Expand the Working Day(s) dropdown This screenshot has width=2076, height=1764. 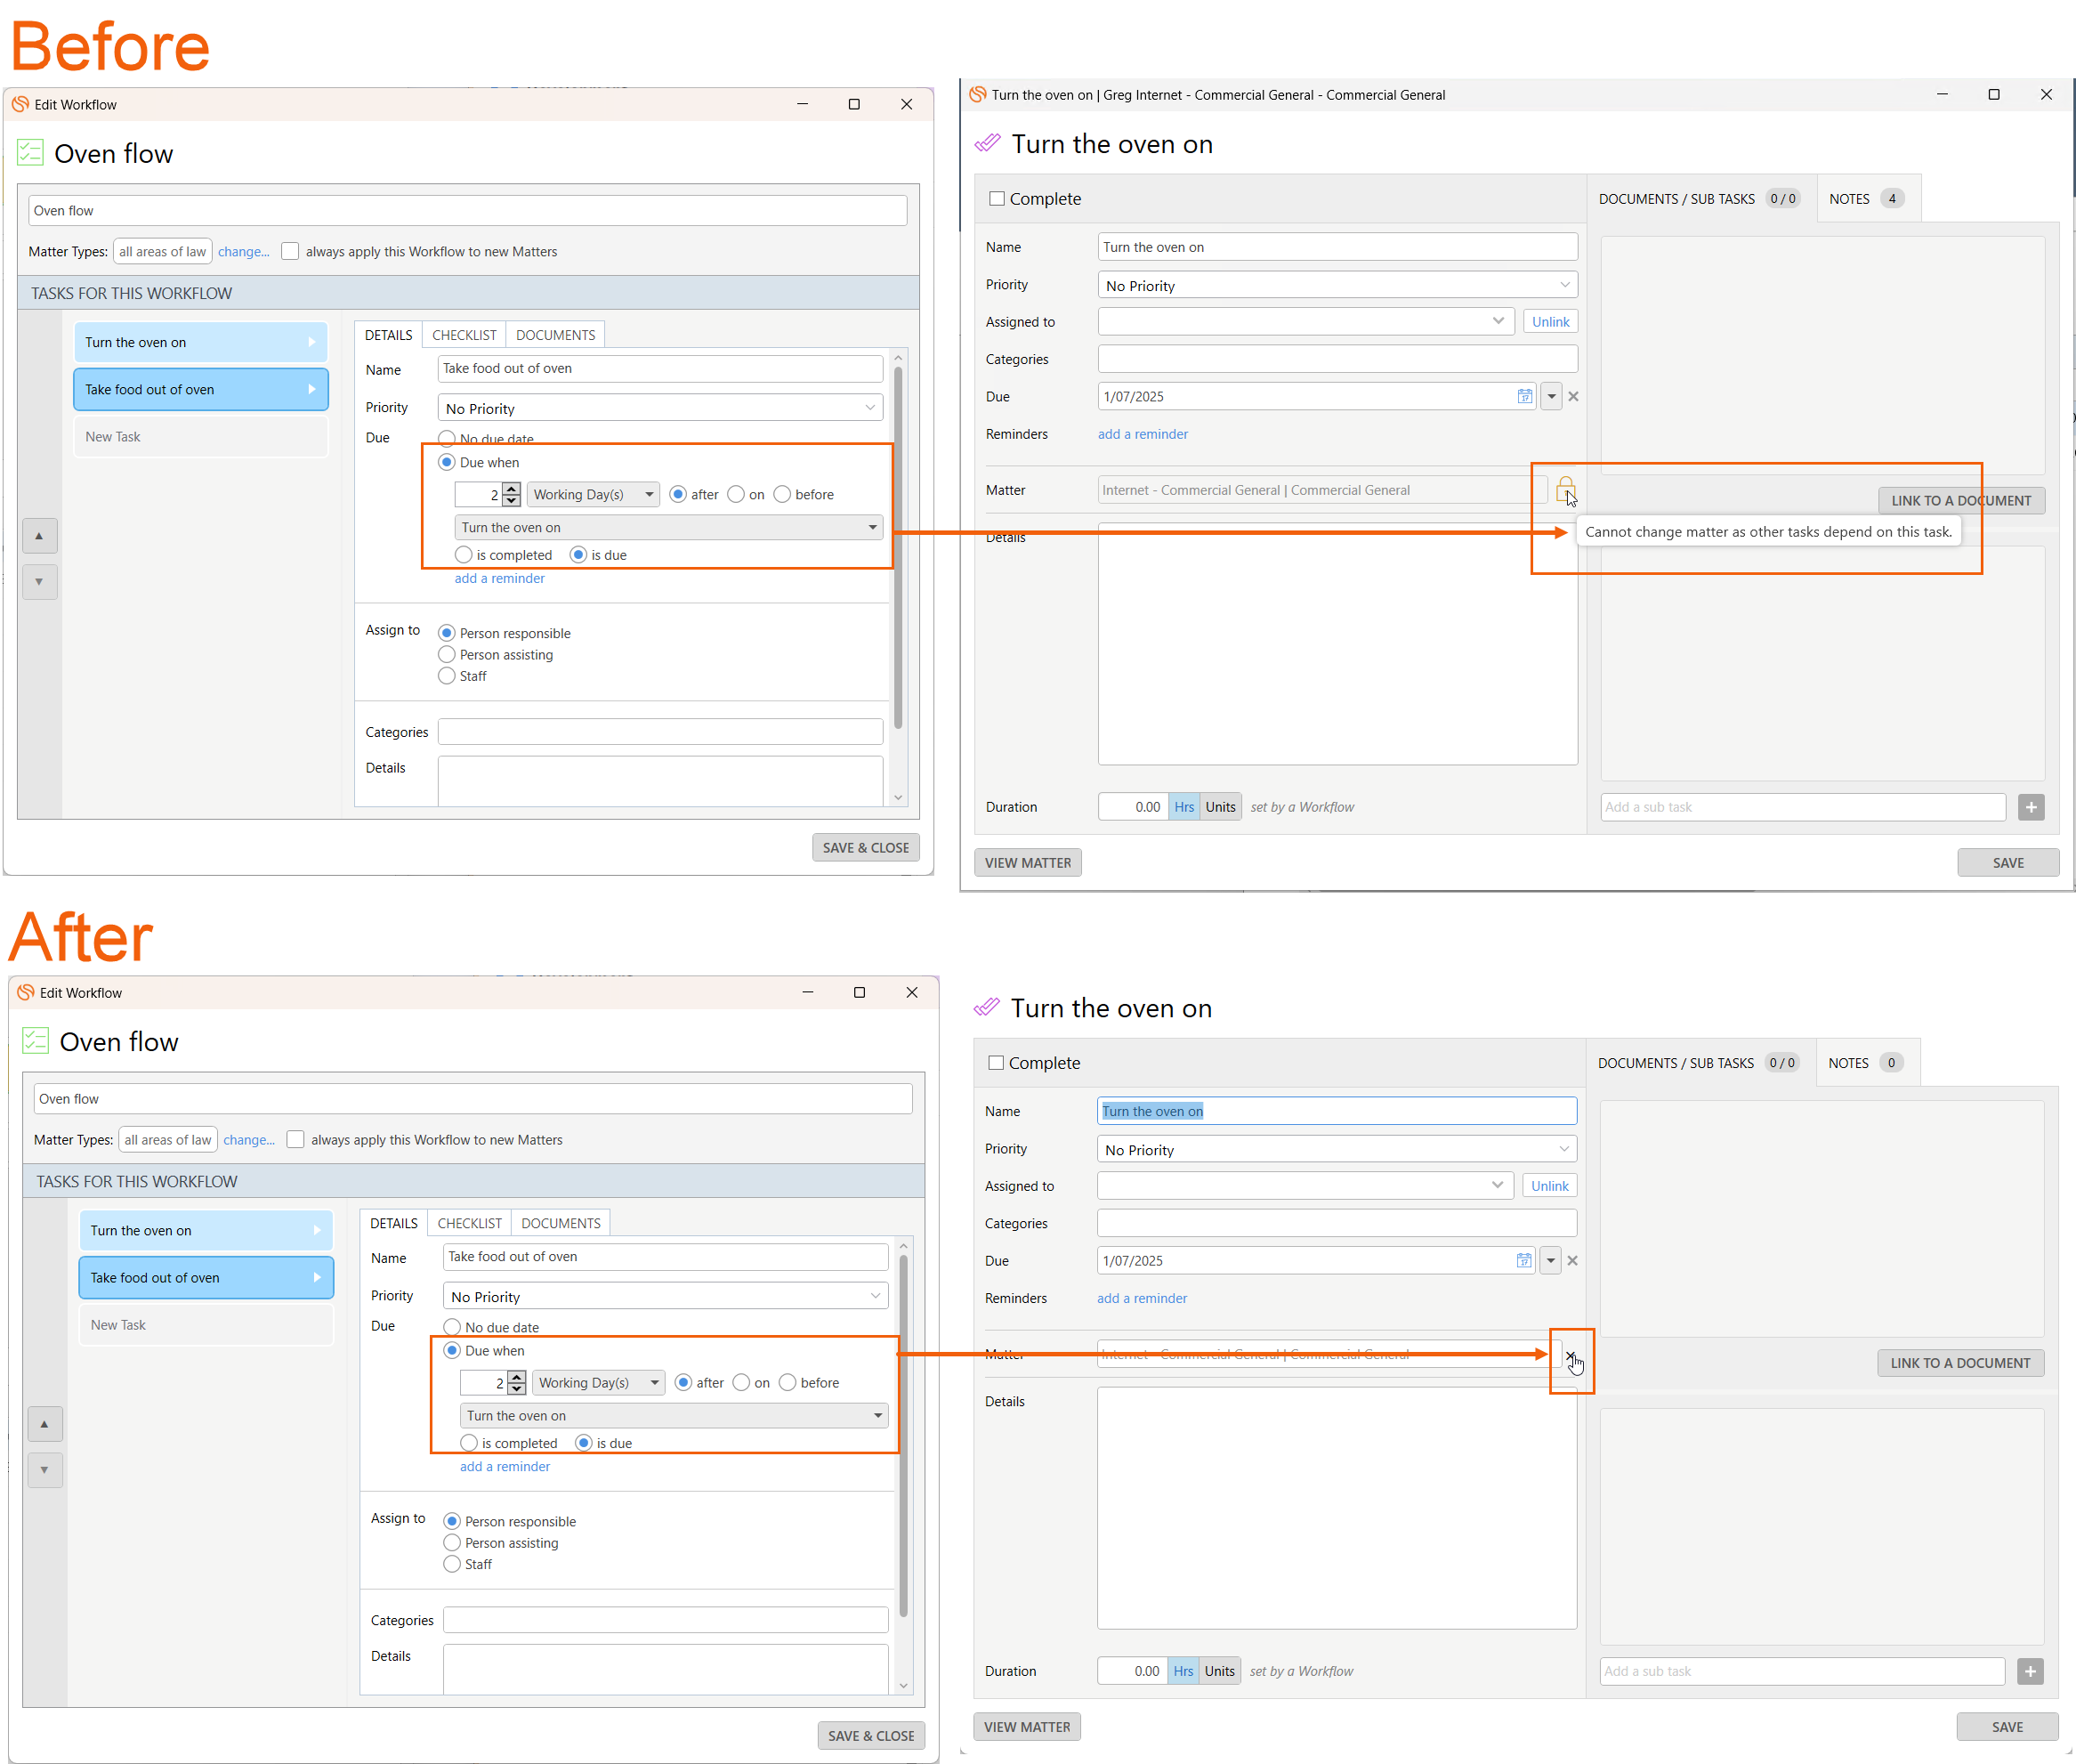[593, 494]
